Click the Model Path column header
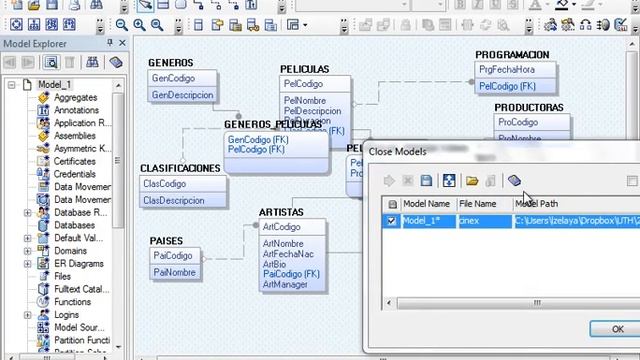This screenshot has height=360, width=640. tap(576, 204)
